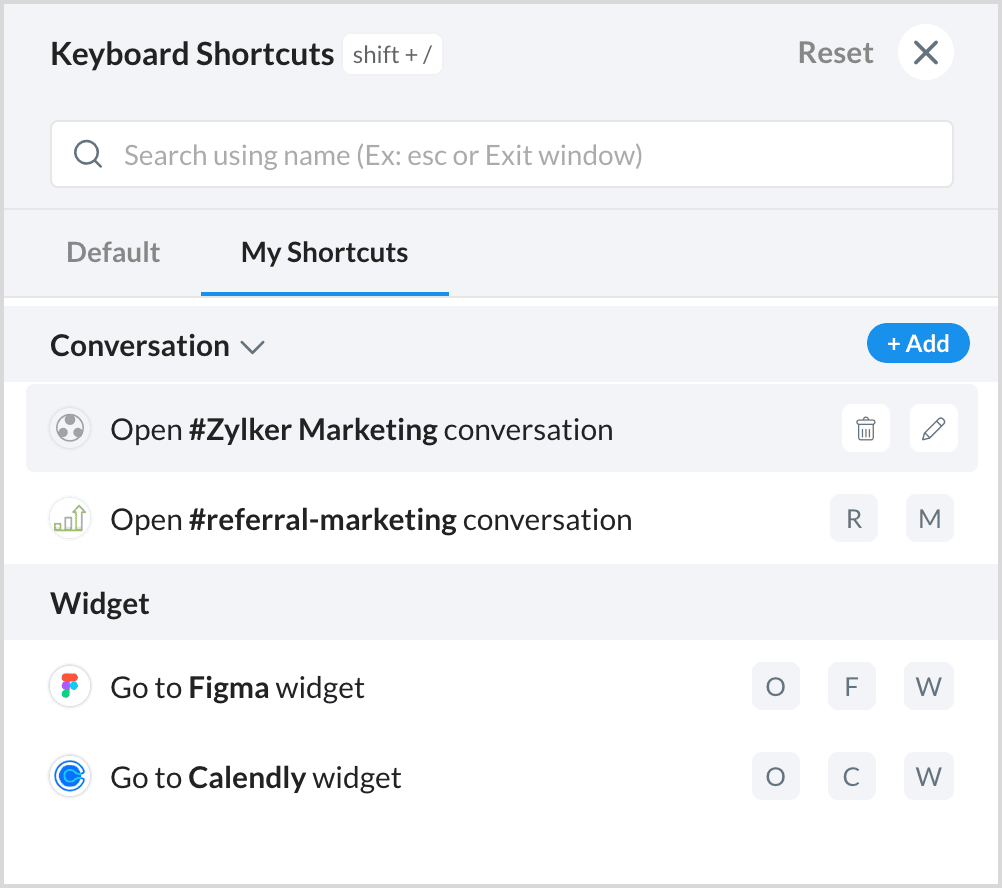Click the Calendly widget logo

click(70, 776)
